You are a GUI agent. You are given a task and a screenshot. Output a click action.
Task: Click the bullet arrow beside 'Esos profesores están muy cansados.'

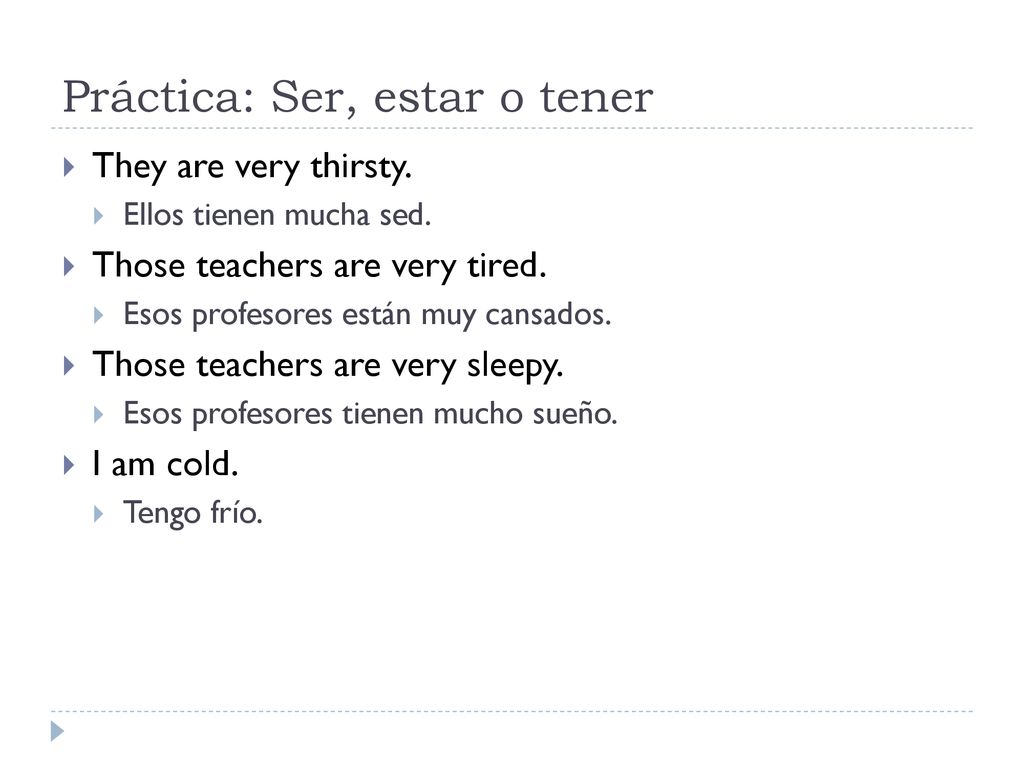pyautogui.click(x=99, y=315)
